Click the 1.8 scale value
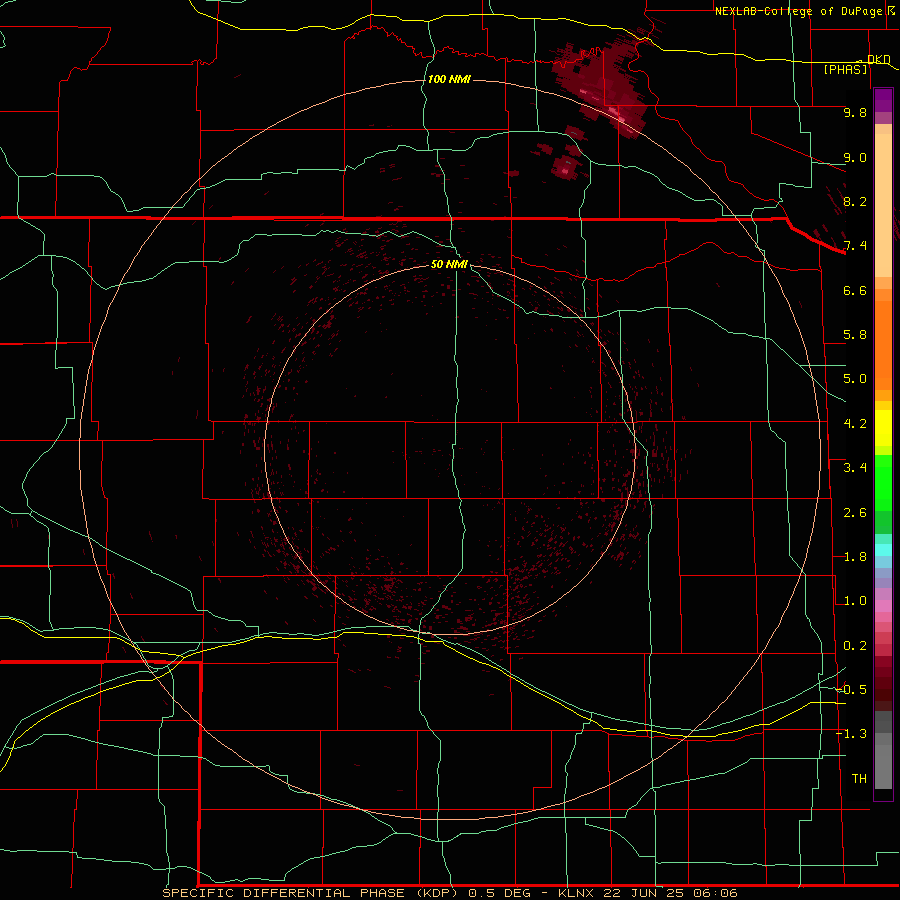 tap(855, 557)
